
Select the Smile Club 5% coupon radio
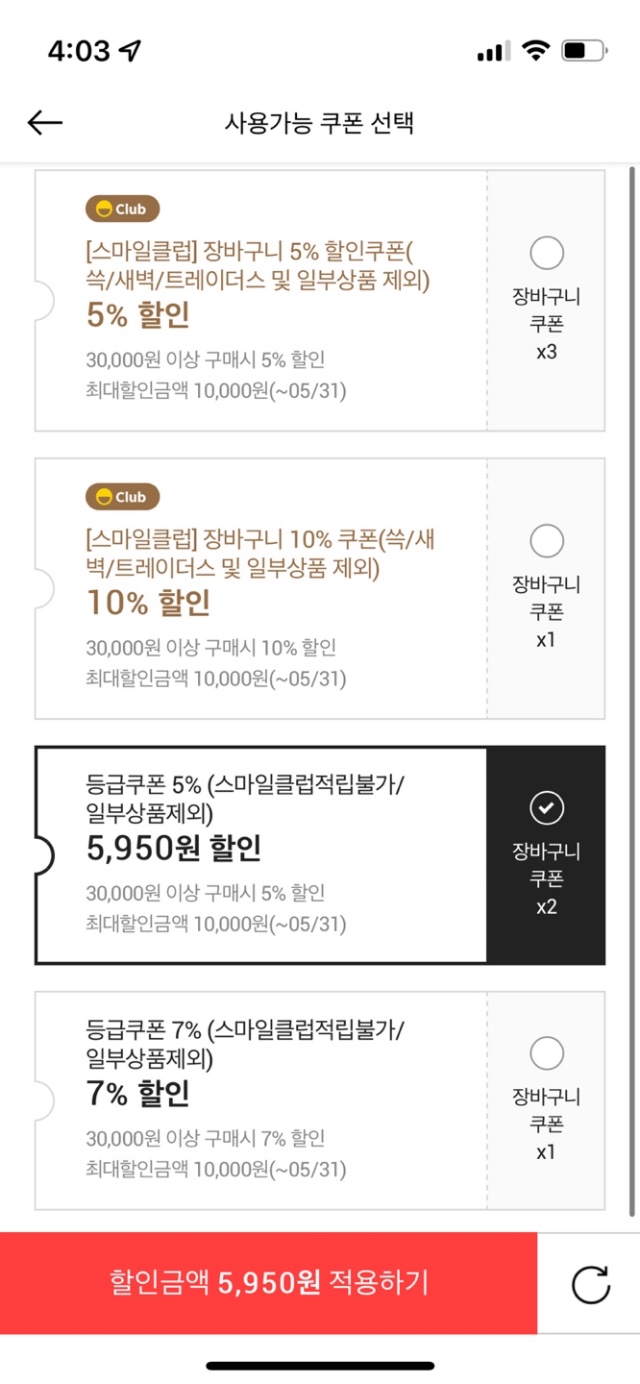tap(547, 254)
